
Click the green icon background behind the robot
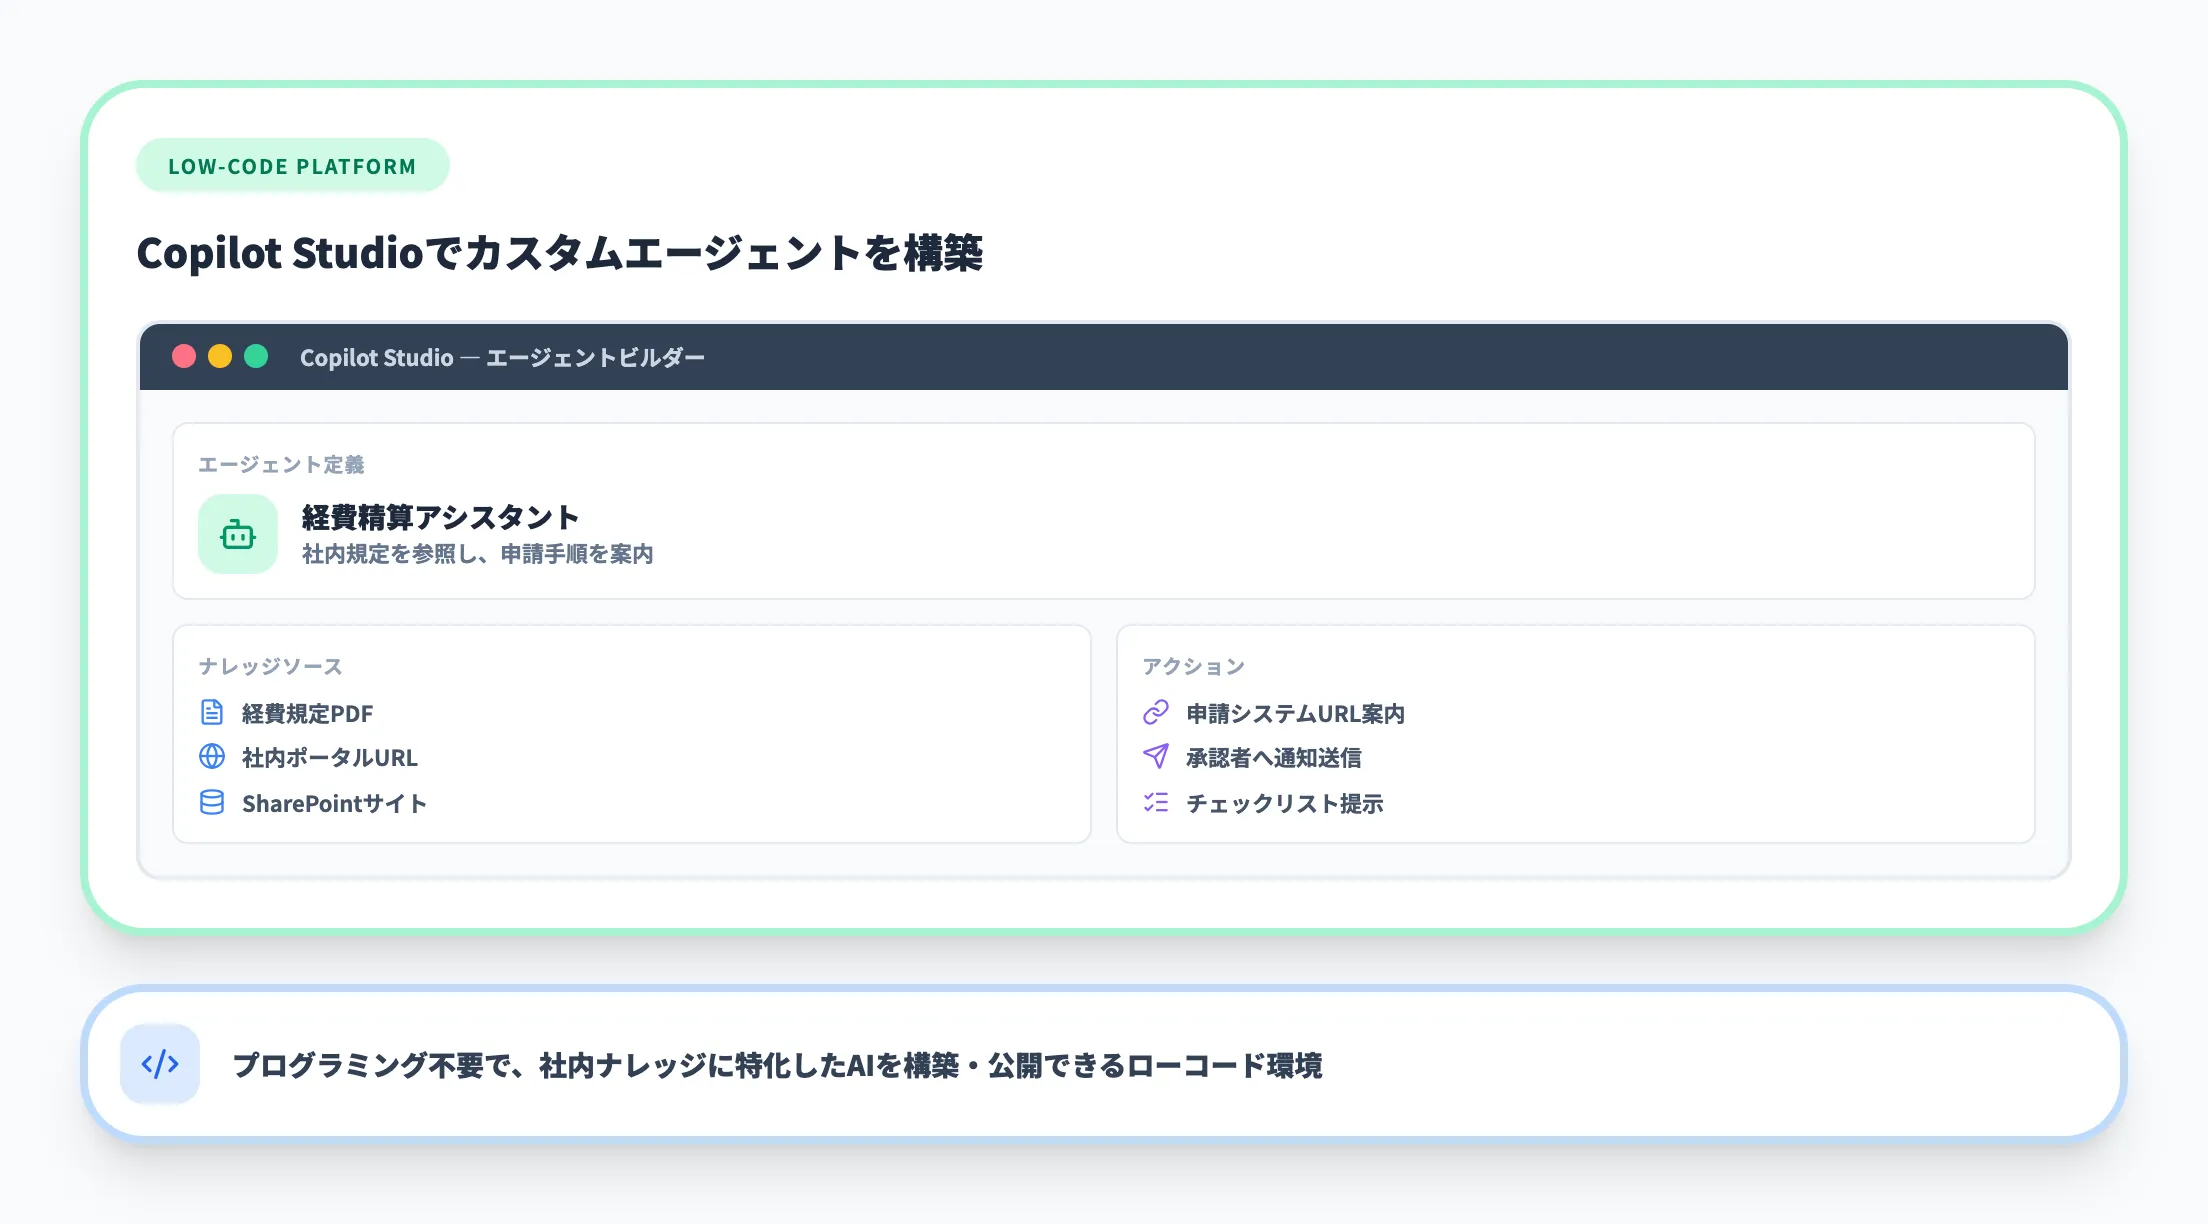(237, 534)
